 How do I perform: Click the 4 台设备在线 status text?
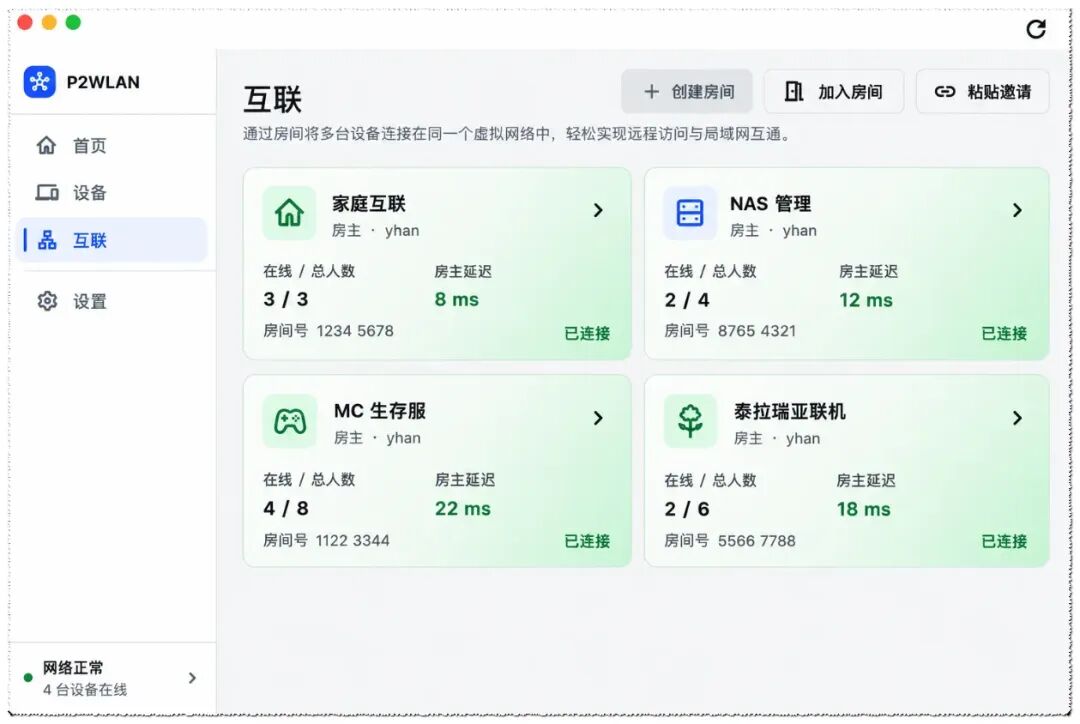click(85, 690)
